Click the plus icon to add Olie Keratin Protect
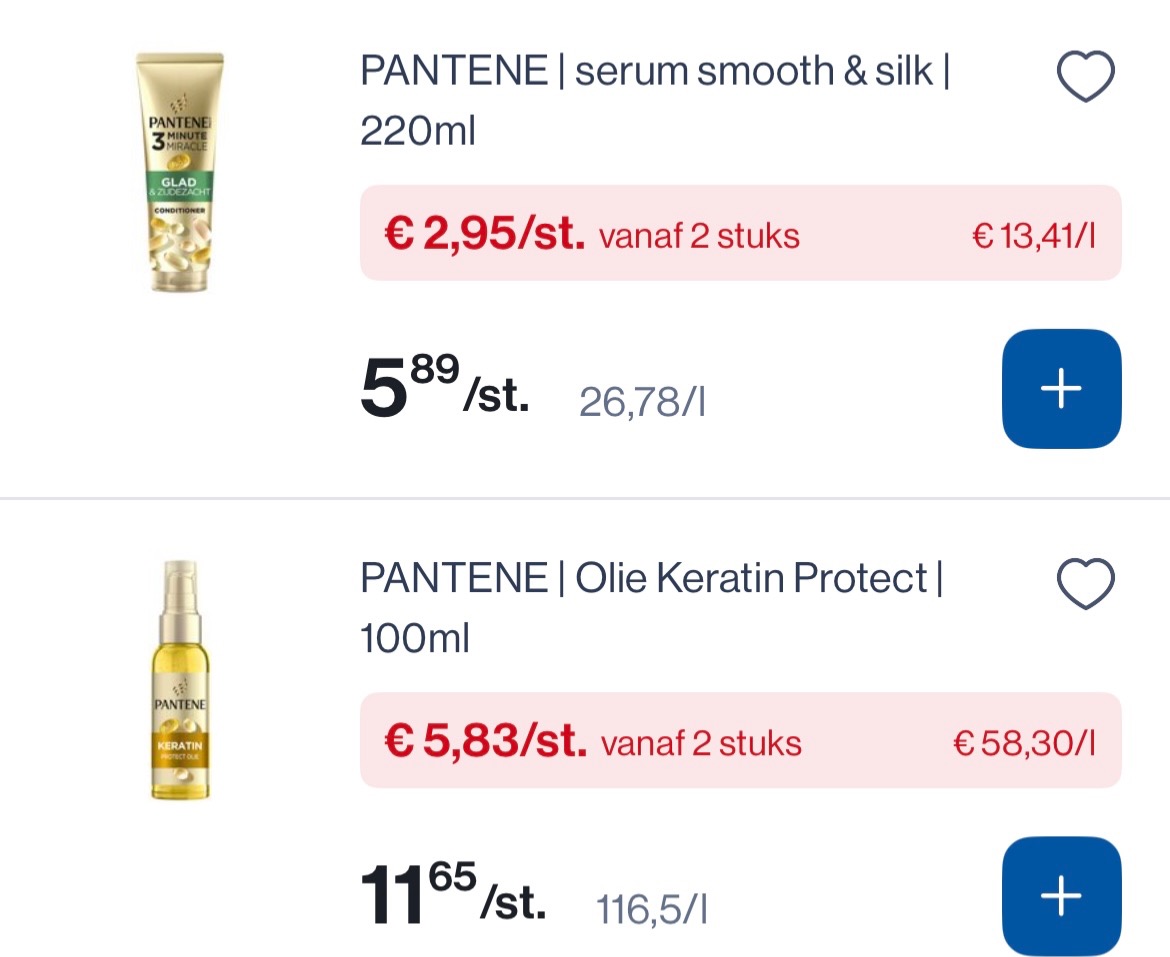The width and height of the screenshot is (1170, 957). [1061, 896]
